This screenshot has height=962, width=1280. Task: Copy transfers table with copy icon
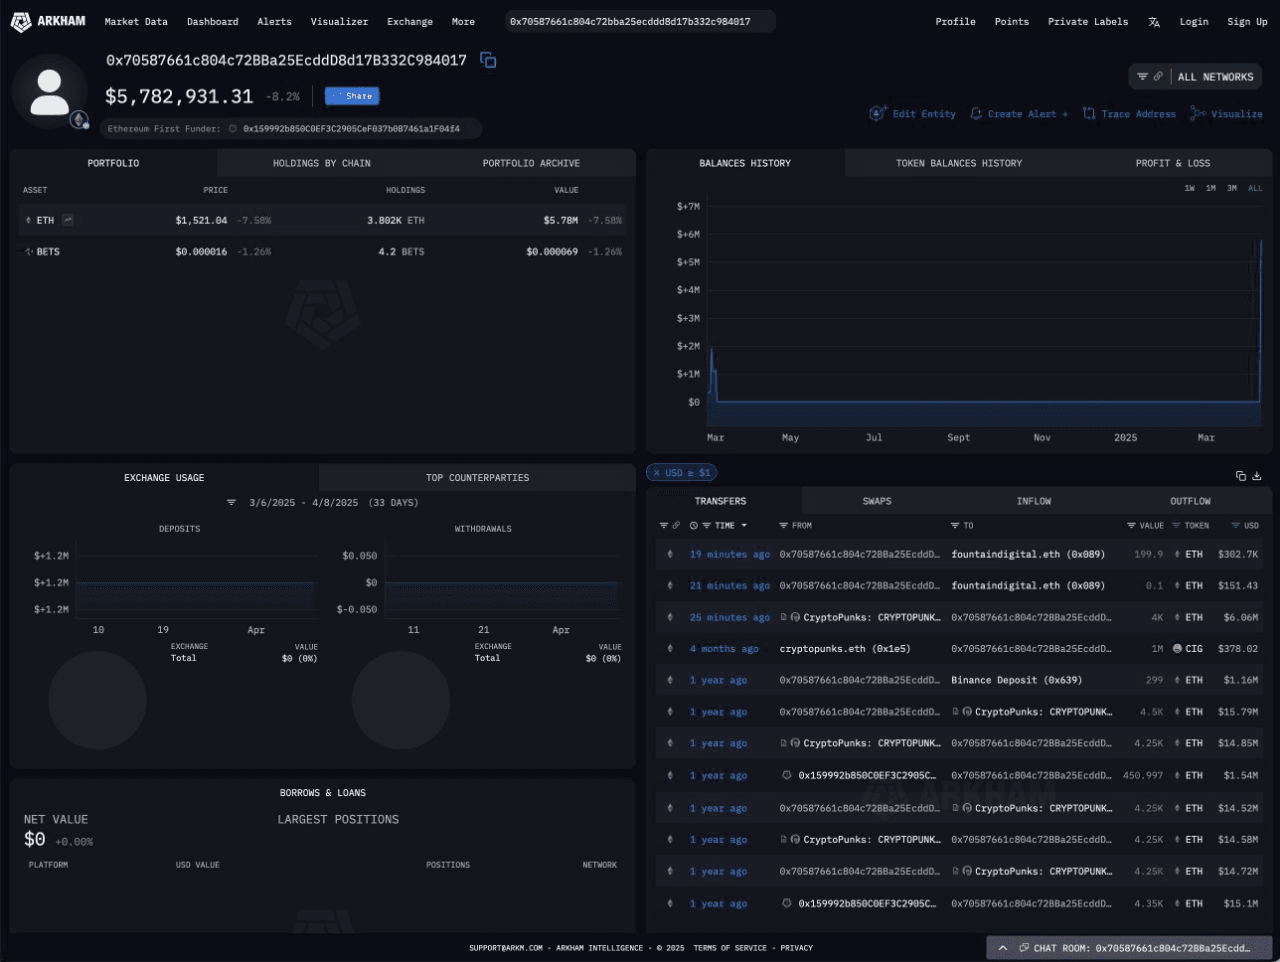coord(1241,476)
